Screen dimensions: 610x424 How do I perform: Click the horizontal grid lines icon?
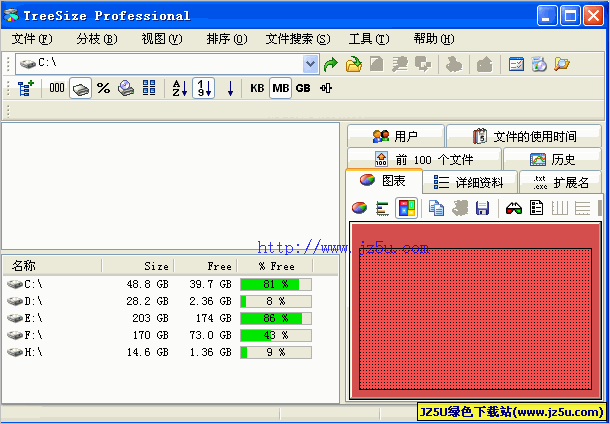(x=582, y=208)
